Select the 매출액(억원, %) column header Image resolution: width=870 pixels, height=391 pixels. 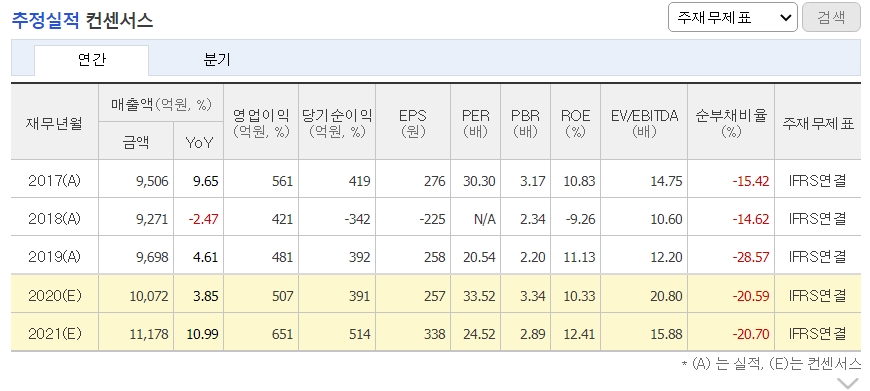click(x=161, y=104)
